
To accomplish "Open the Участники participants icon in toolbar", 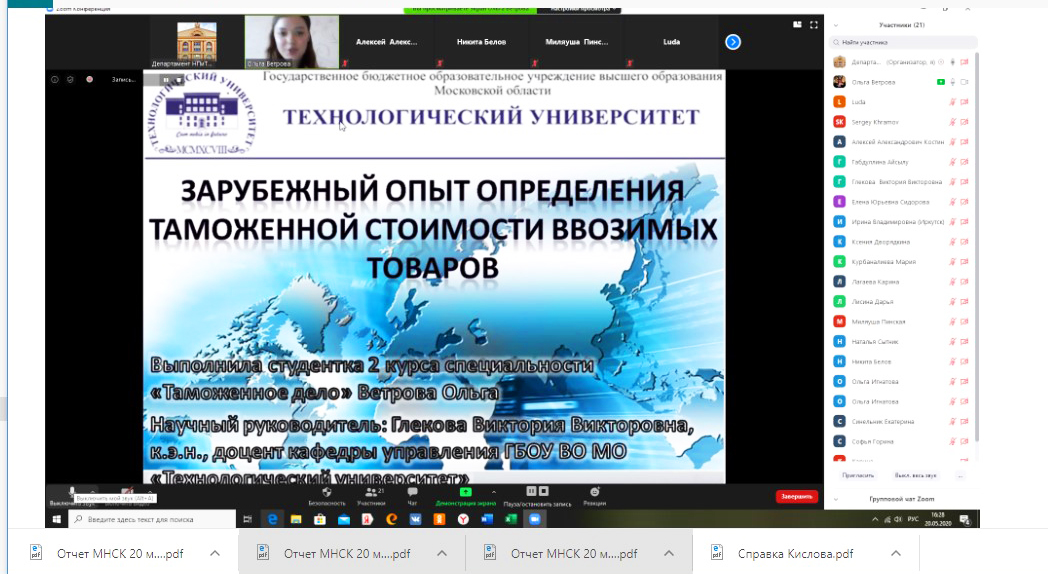I will pyautogui.click(x=370, y=492).
